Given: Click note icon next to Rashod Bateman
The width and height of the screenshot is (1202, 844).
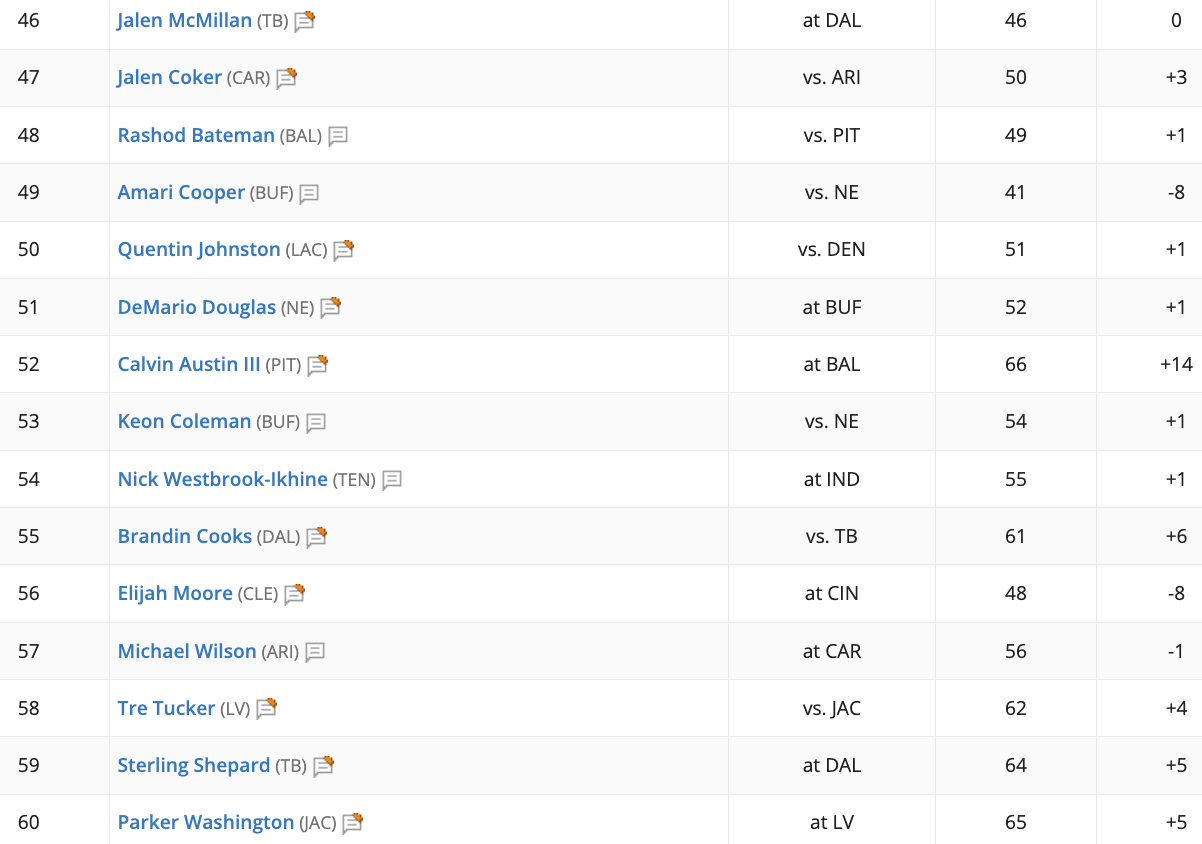Looking at the screenshot, I should click(338, 136).
